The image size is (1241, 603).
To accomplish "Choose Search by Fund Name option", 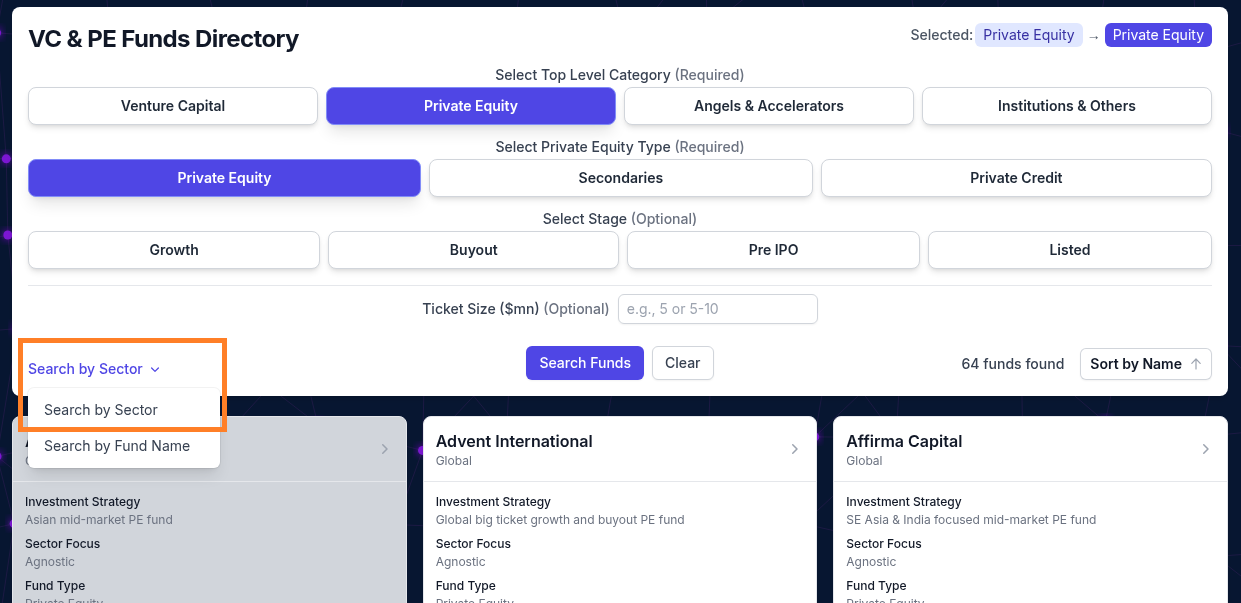I will point(117,446).
